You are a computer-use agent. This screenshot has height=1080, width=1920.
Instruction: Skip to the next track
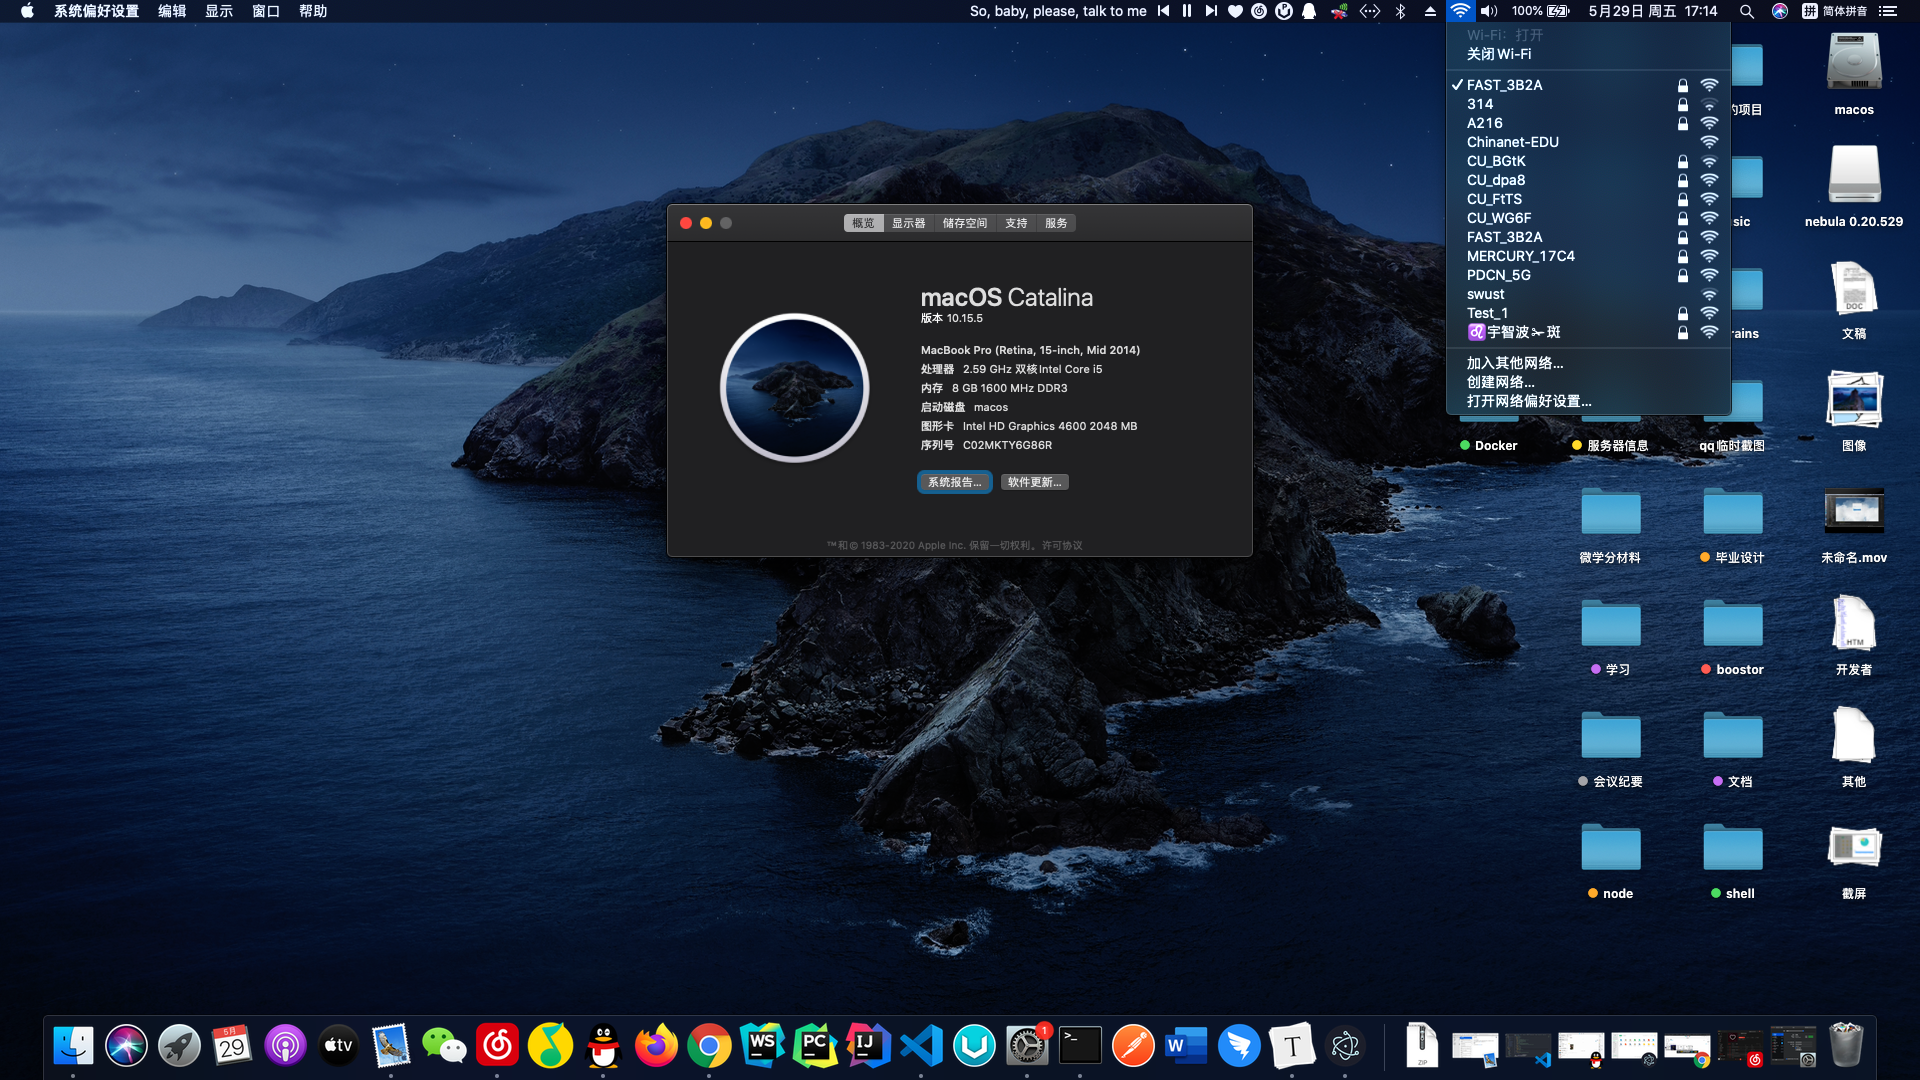point(1210,11)
